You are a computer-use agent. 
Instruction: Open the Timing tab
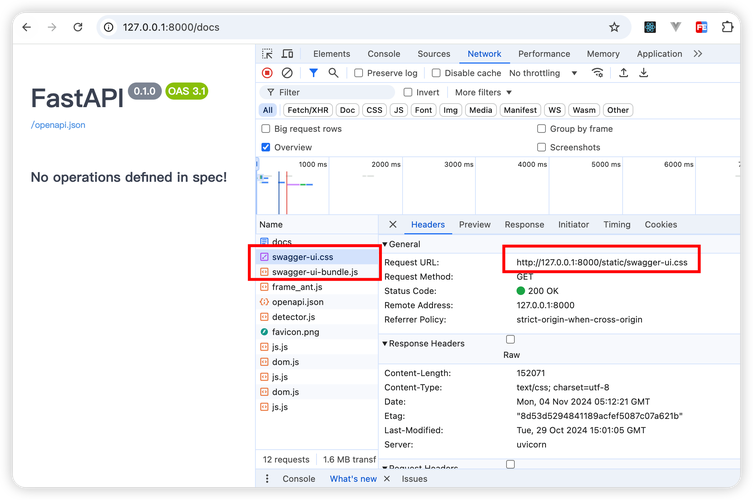(617, 224)
